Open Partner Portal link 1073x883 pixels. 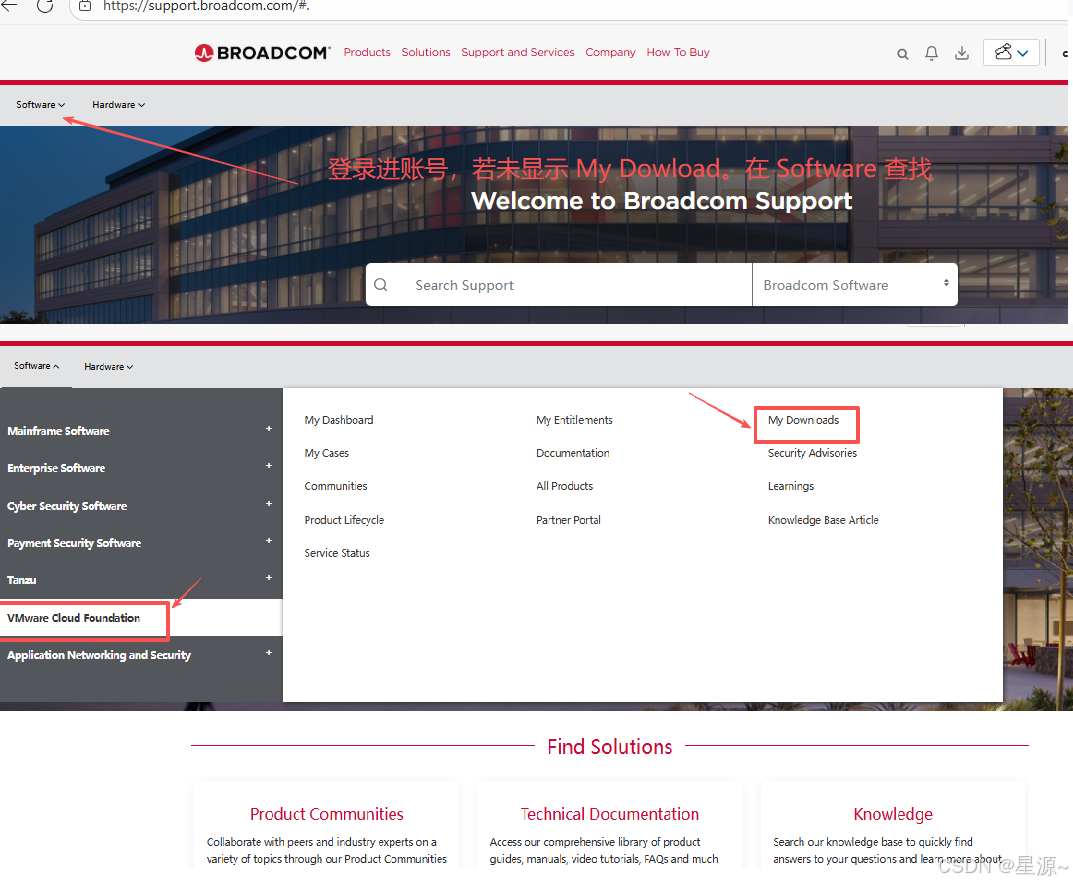pos(569,520)
